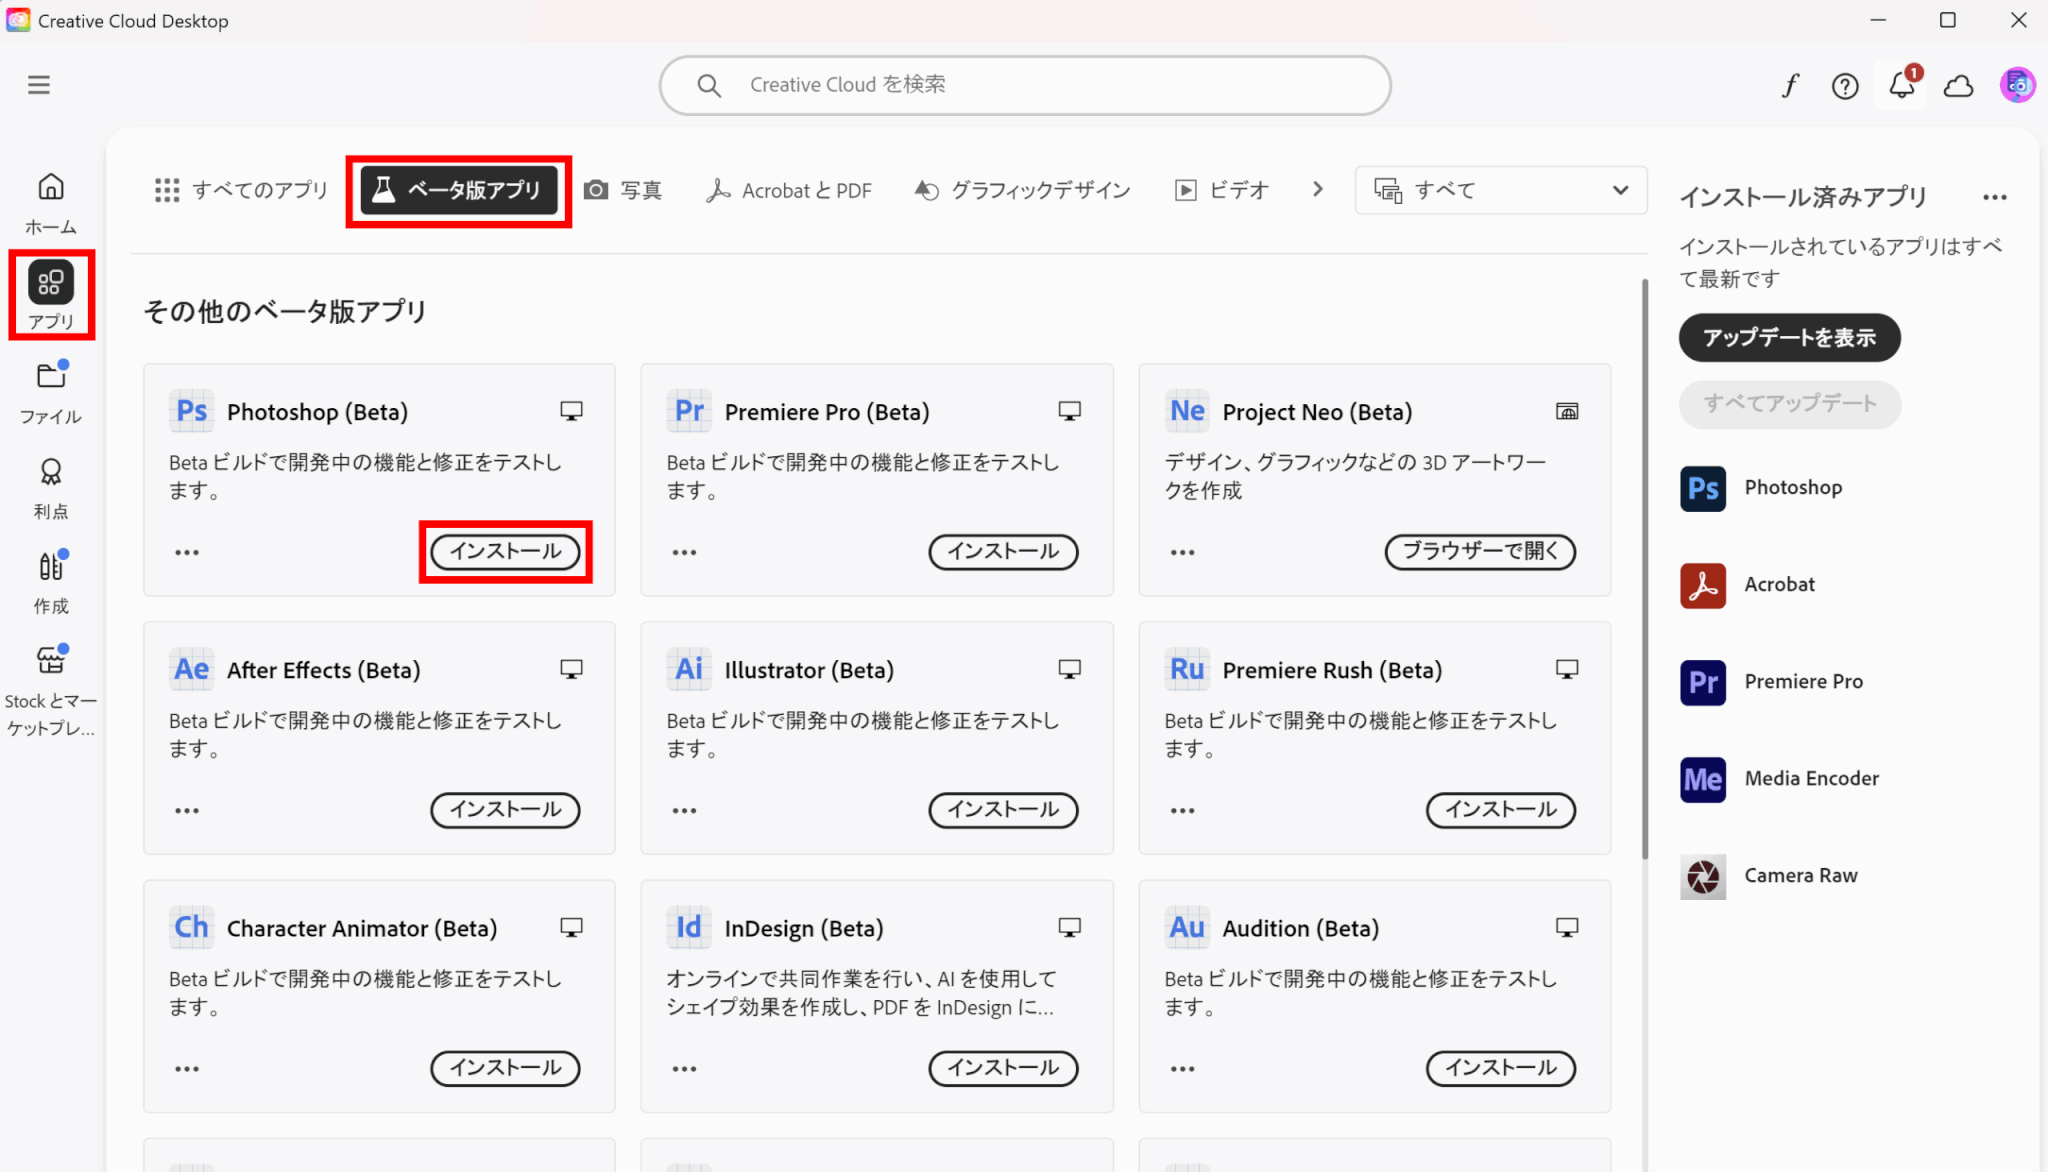Click the アップデートを表示 button

coord(1789,338)
